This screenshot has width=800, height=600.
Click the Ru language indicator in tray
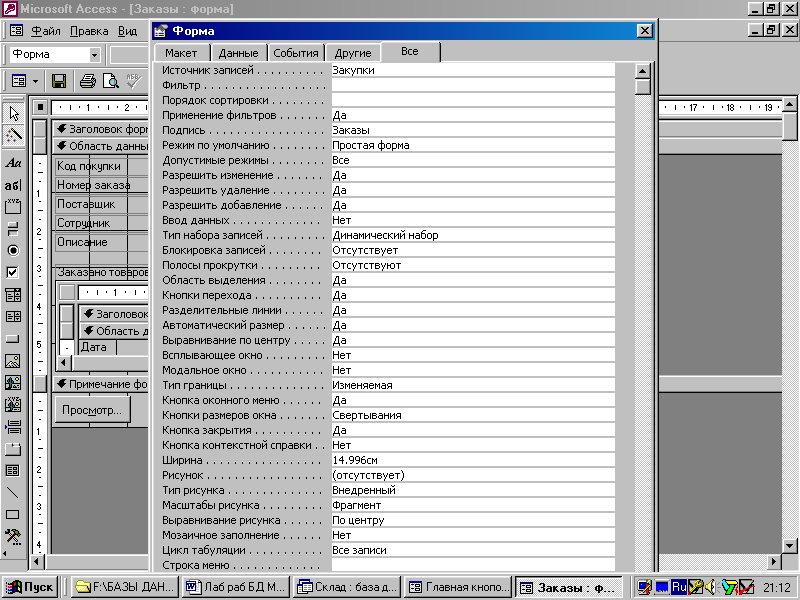[679, 587]
